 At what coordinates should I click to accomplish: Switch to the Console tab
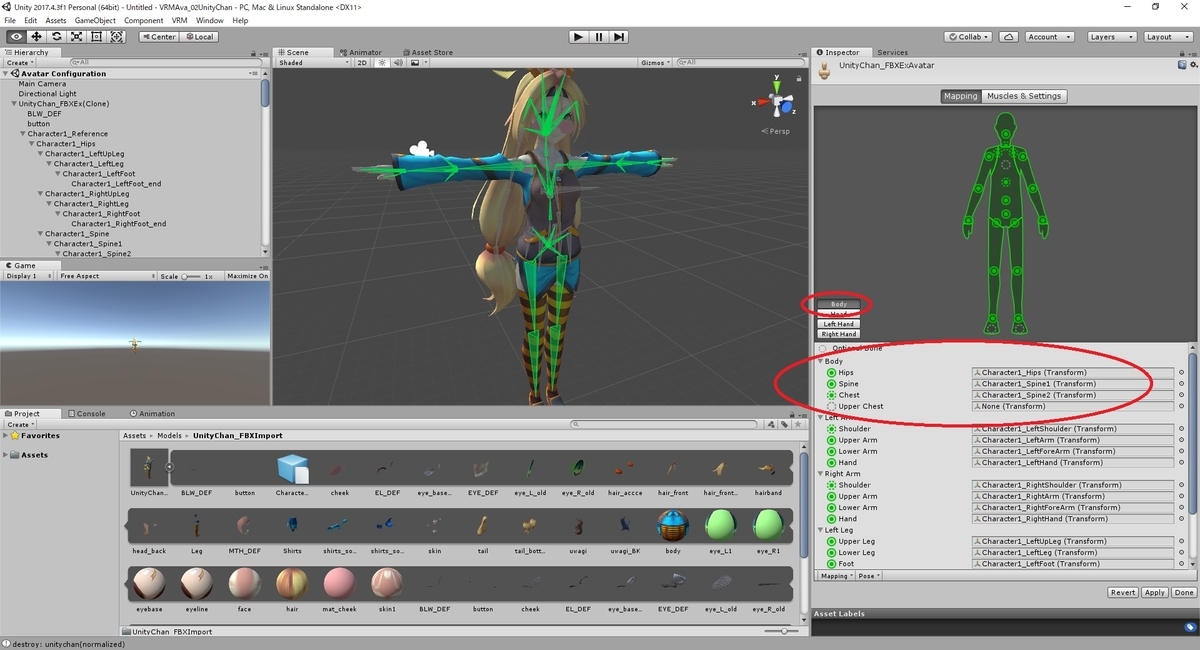click(x=87, y=413)
